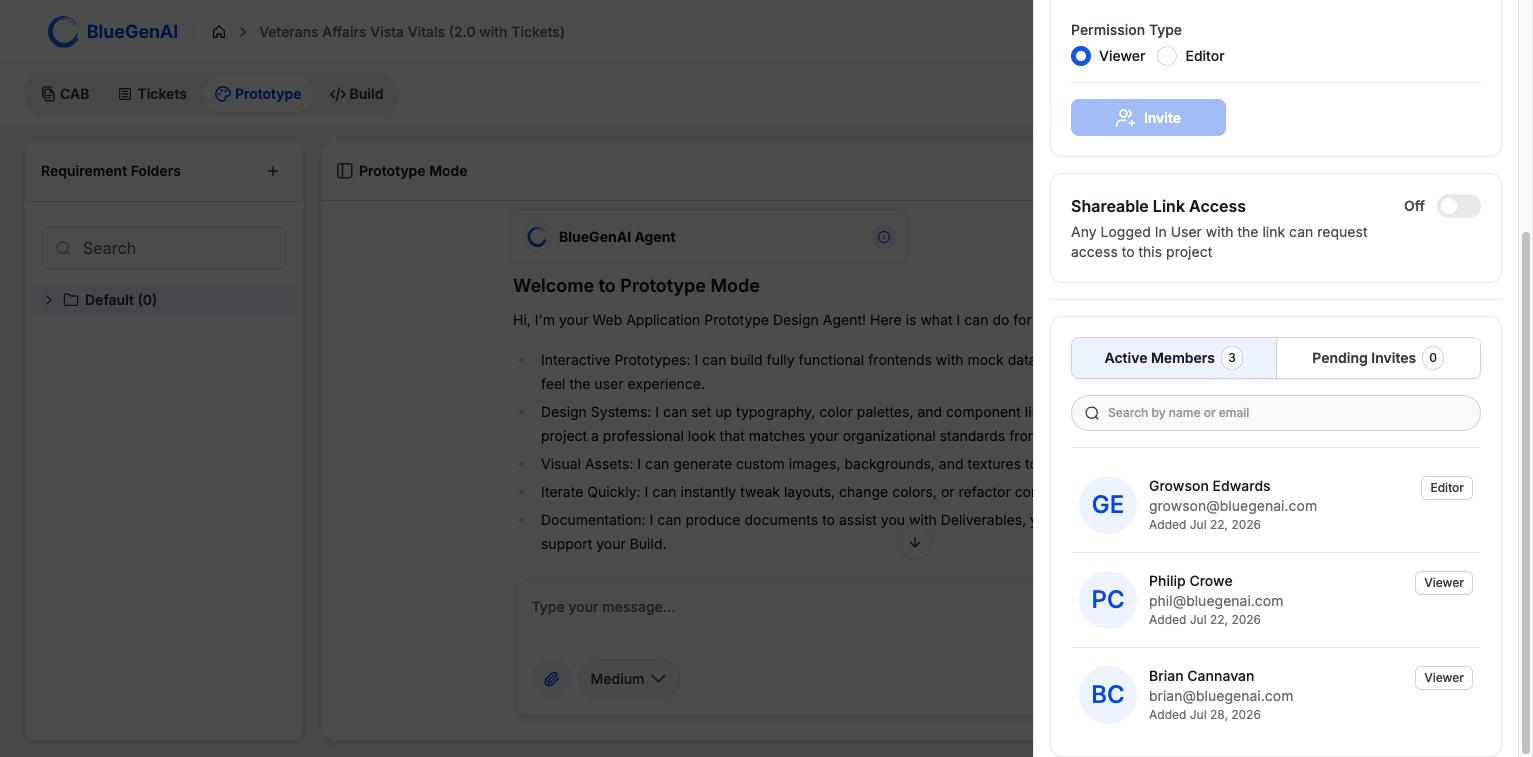
Task: Switch to the Pending Invites tab
Action: [1378, 358]
